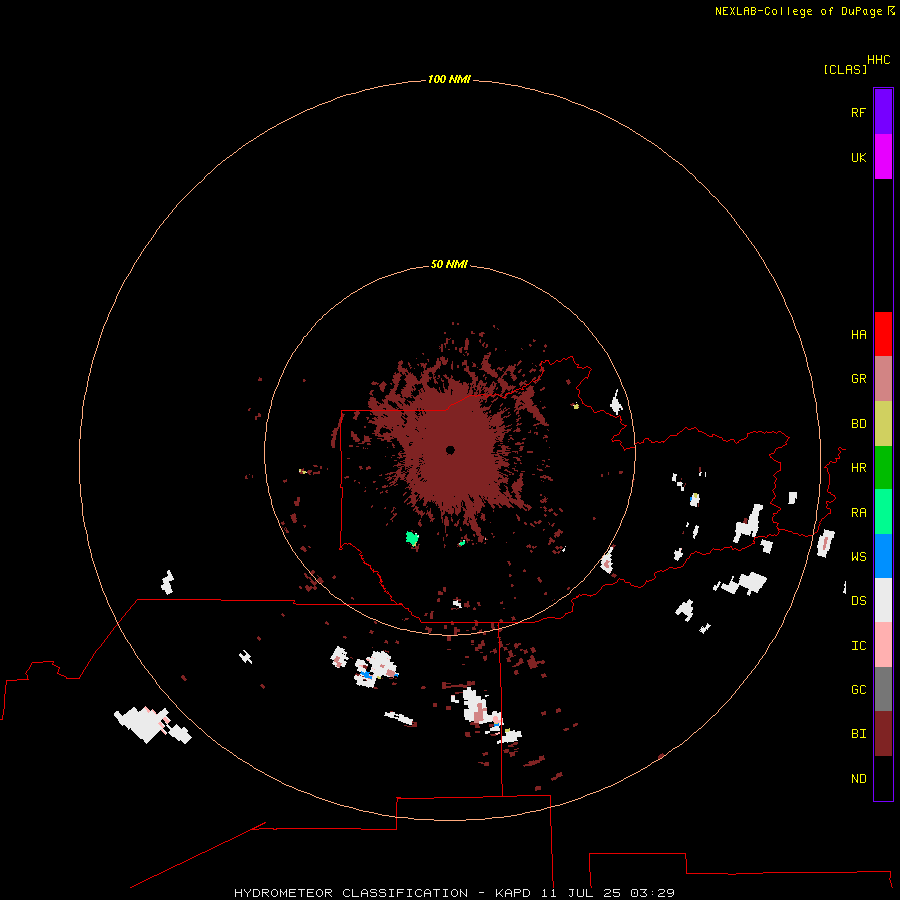Click the RF purple legend swatch
This screenshot has width=900, height=900.
click(x=883, y=112)
